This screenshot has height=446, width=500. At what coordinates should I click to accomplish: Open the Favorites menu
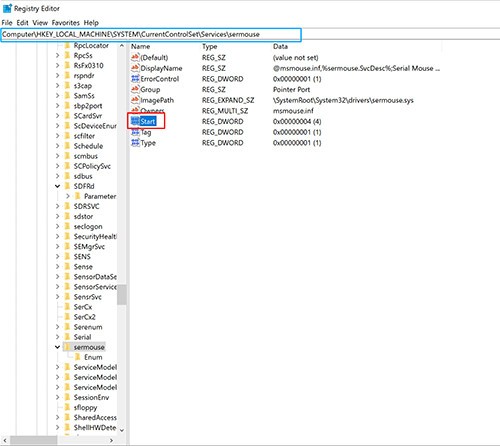coord(66,23)
